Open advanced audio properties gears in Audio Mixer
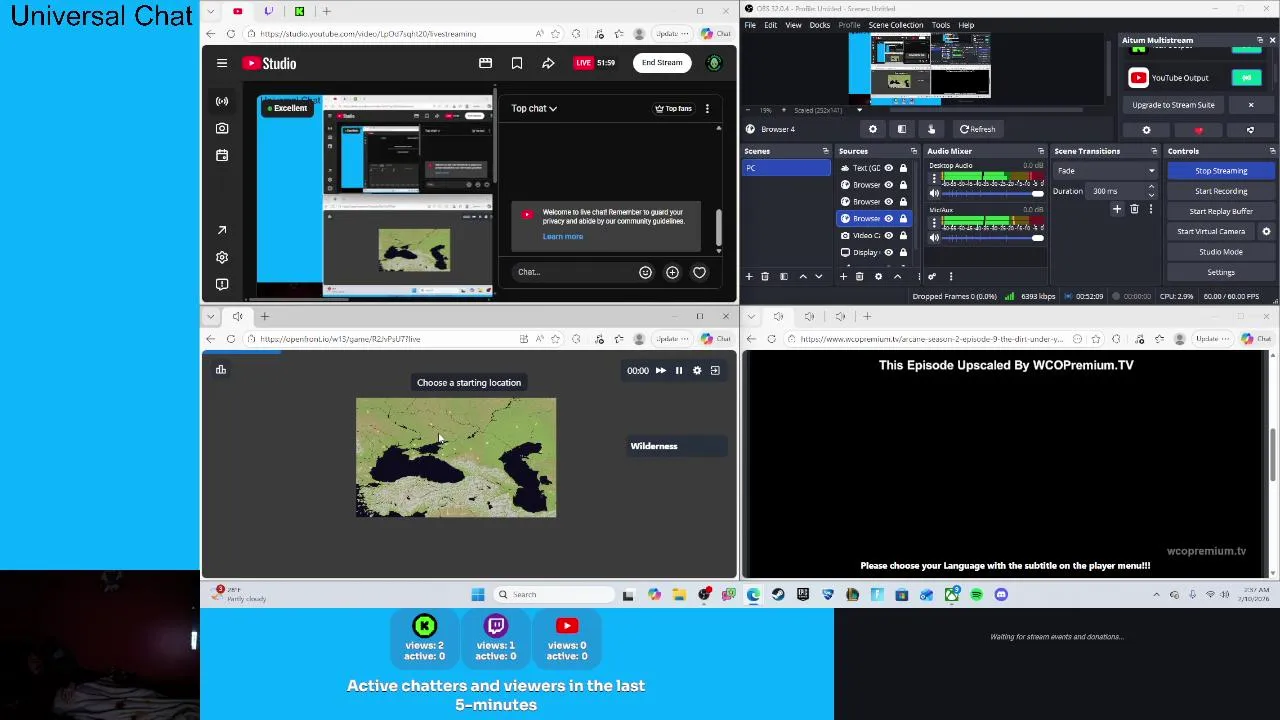 pyautogui.click(x=932, y=277)
